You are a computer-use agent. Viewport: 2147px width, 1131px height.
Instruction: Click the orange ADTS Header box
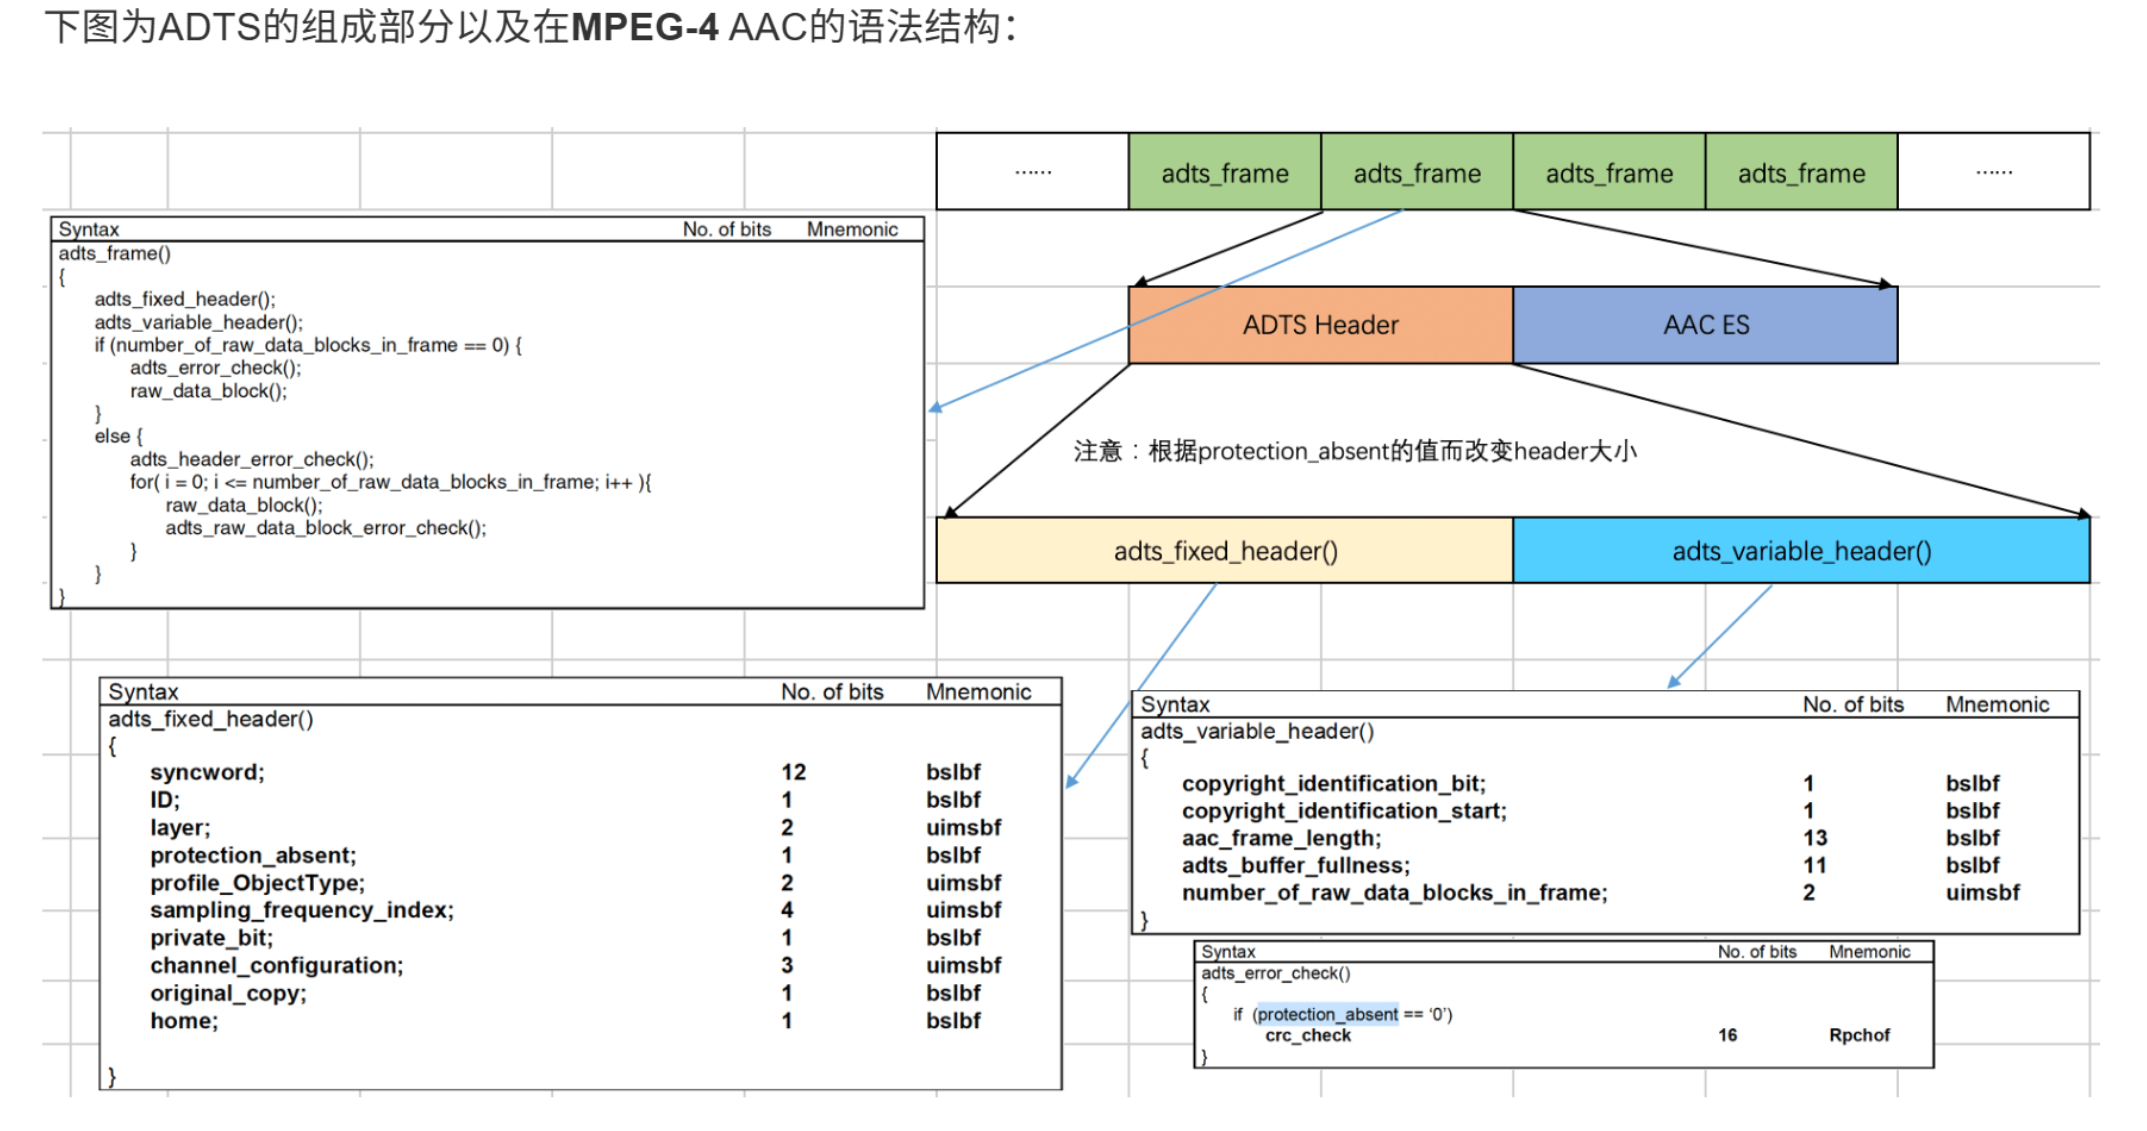[1319, 325]
